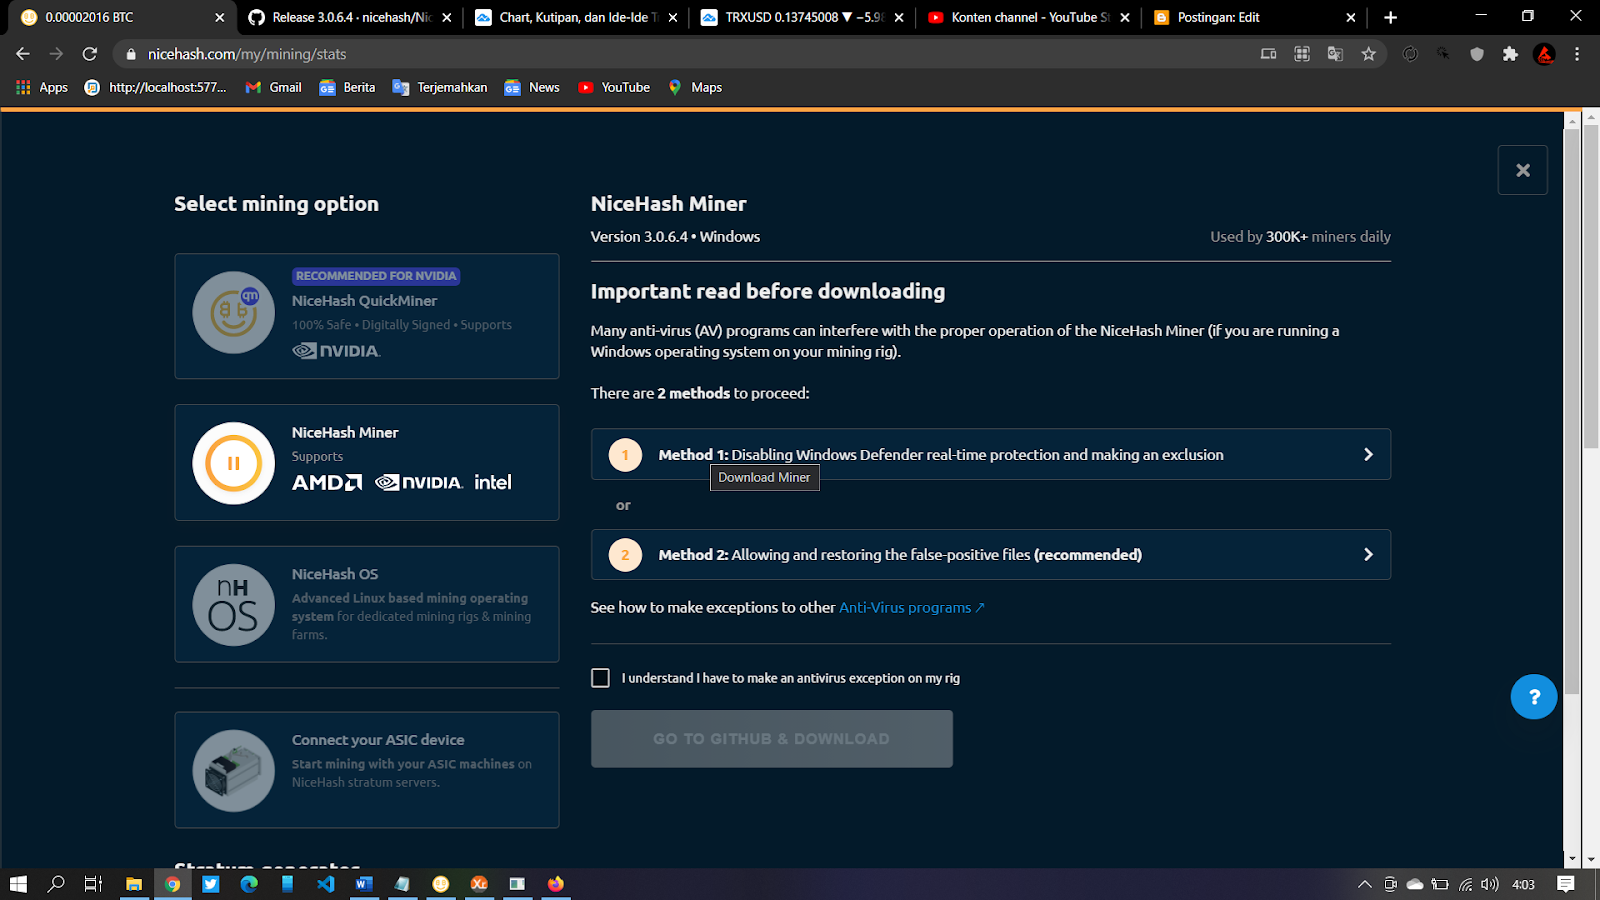Open the Maps bookmark
The width and height of the screenshot is (1600, 900).
tap(695, 87)
